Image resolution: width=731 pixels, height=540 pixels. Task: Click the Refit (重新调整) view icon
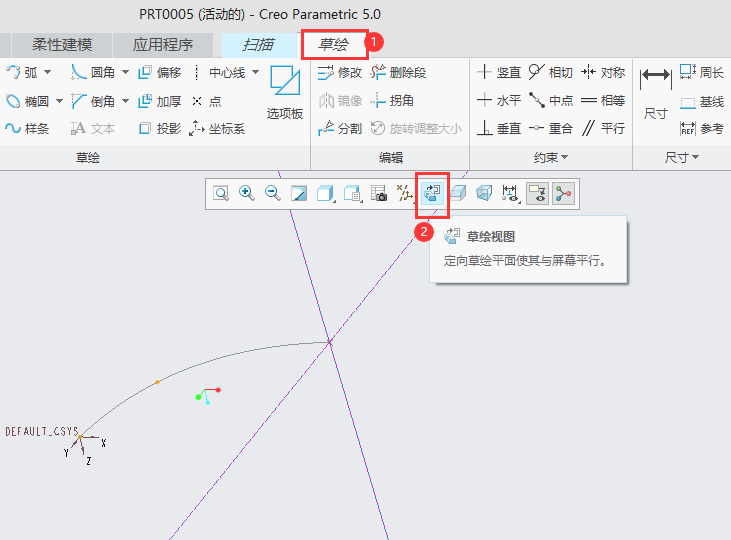(221, 194)
